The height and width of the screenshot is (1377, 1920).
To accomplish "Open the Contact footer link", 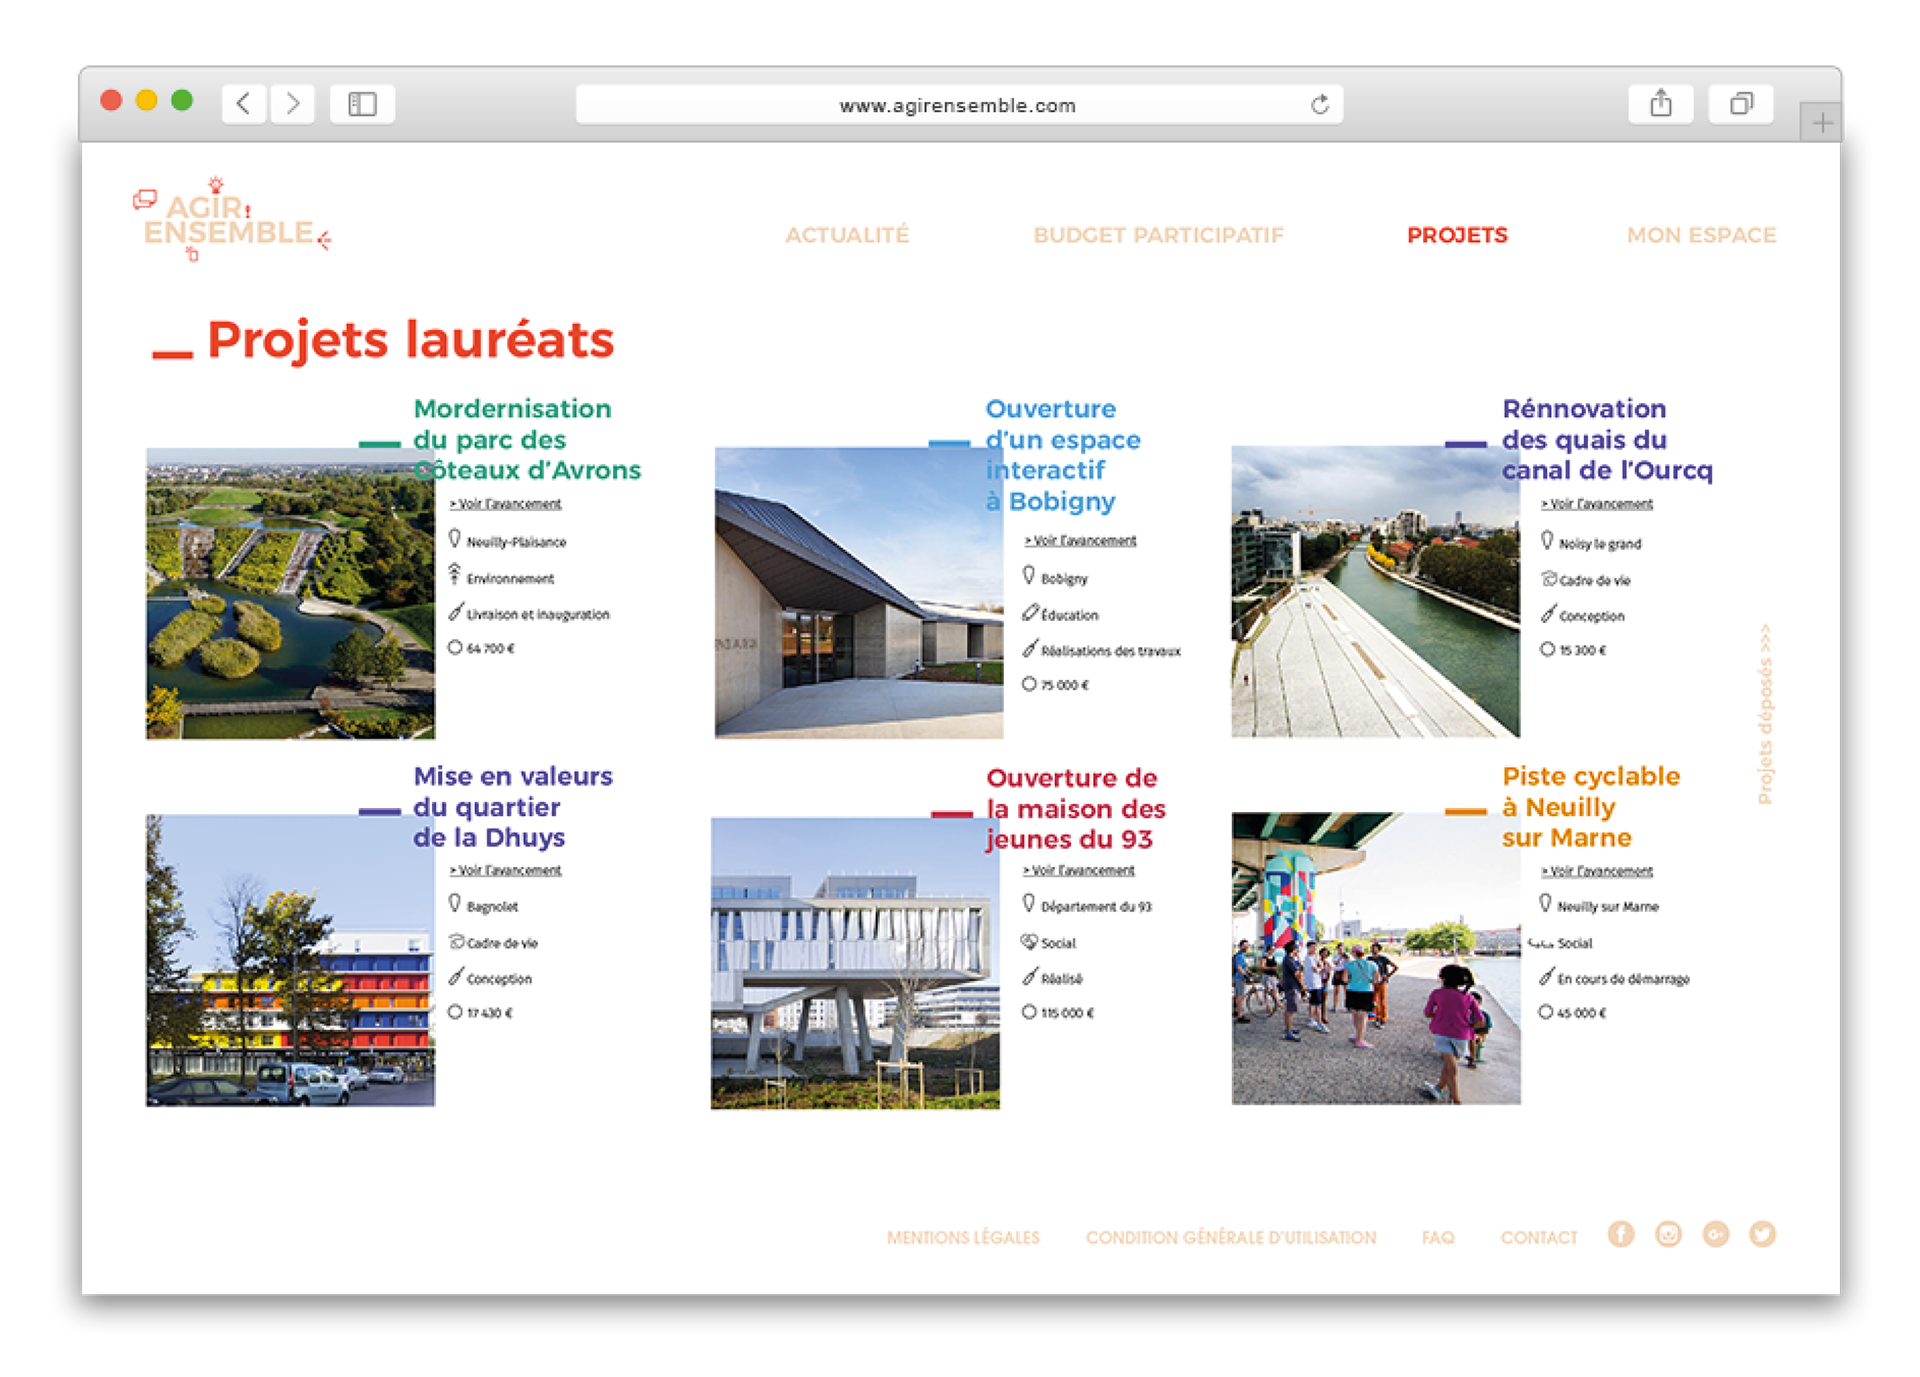I will coord(1539,1237).
